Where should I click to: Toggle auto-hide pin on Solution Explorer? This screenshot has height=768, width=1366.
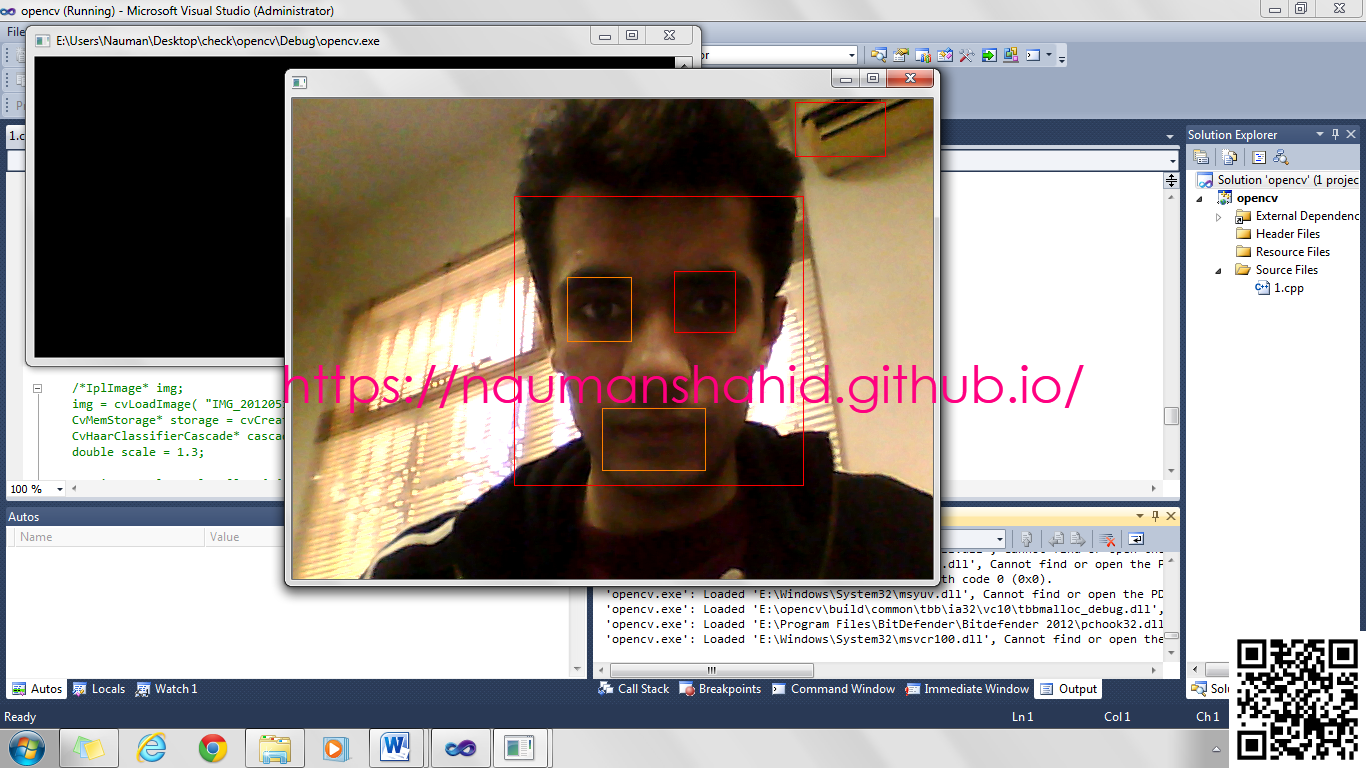(1335, 134)
